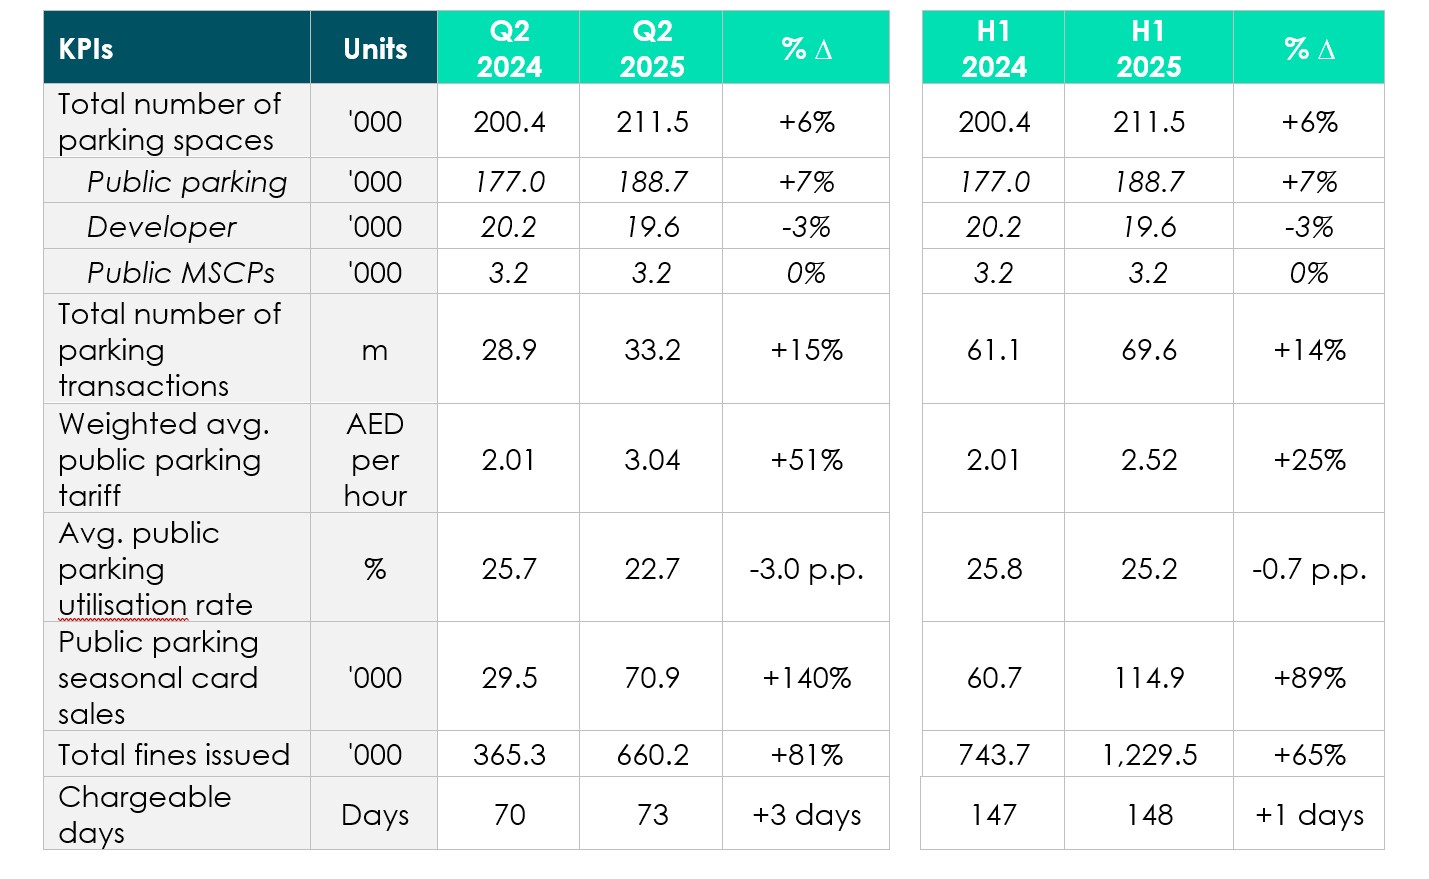Select the 1,229.5 fines value cell

(x=1149, y=755)
